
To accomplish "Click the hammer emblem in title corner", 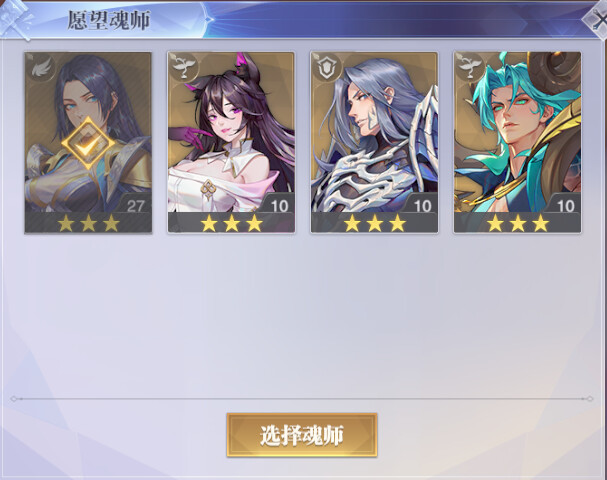I will coord(15,19).
